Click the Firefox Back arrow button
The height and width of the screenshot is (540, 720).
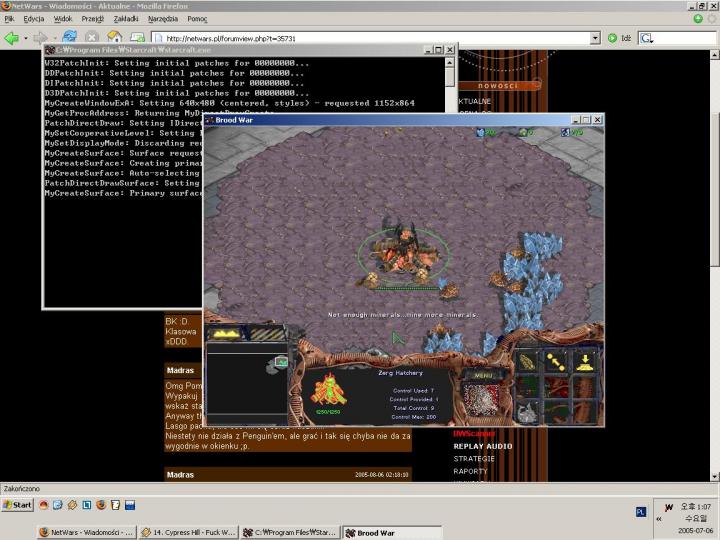click(x=11, y=38)
